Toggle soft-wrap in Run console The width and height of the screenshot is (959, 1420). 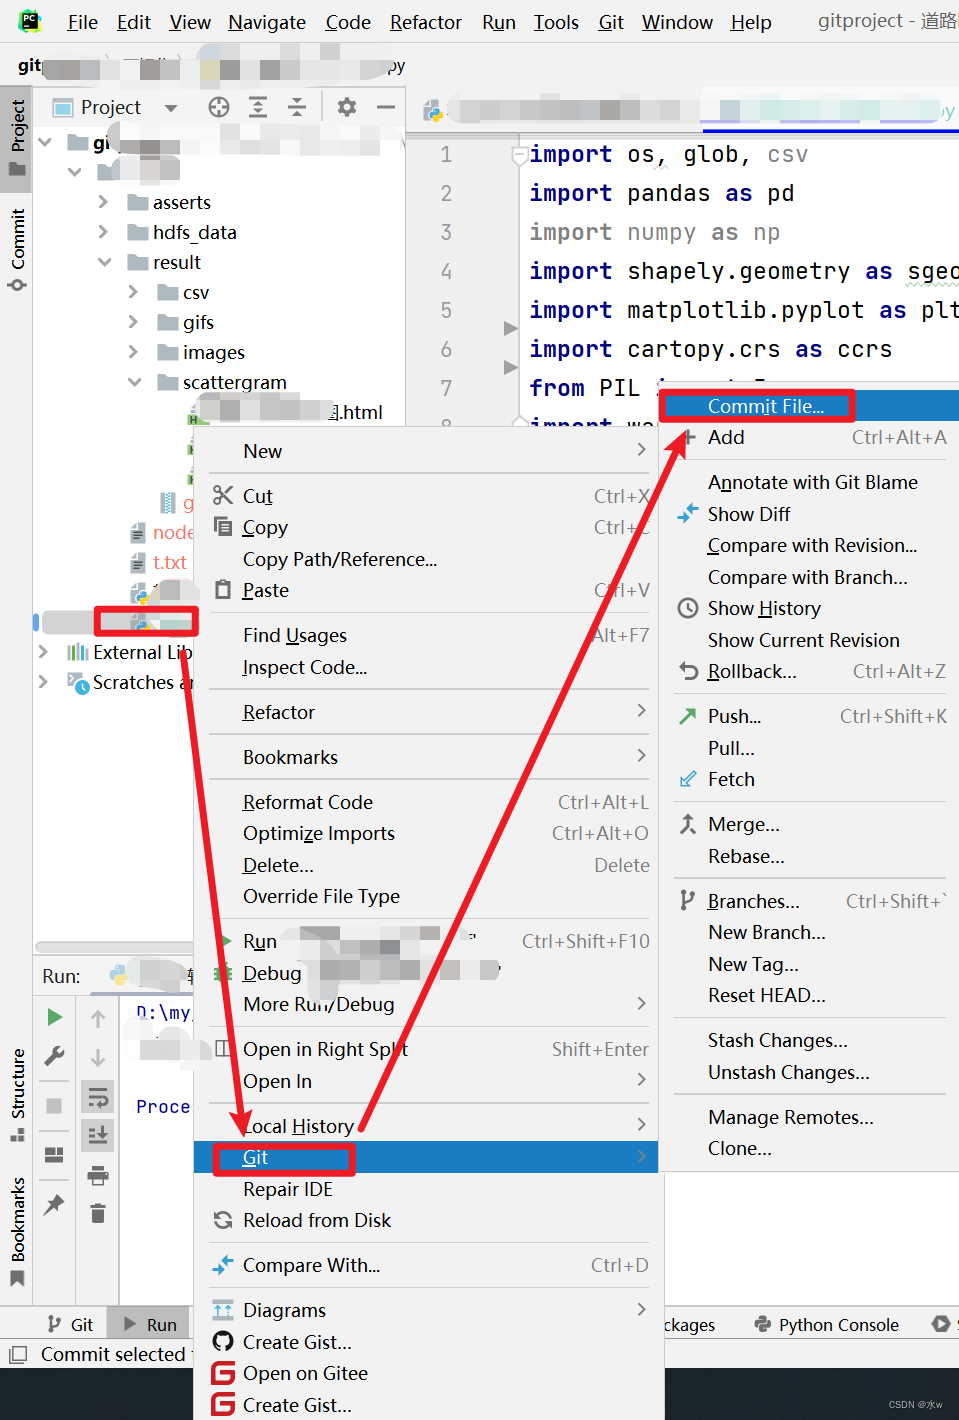pyautogui.click(x=98, y=1098)
